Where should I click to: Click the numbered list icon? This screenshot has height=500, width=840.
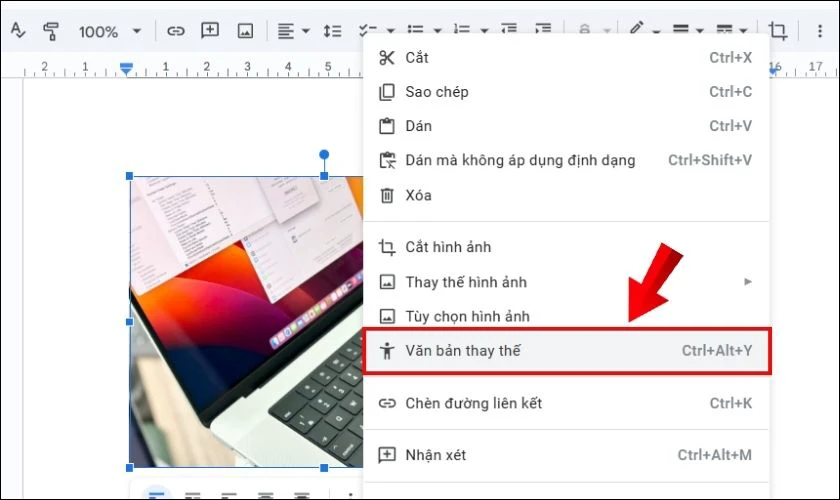click(x=462, y=29)
